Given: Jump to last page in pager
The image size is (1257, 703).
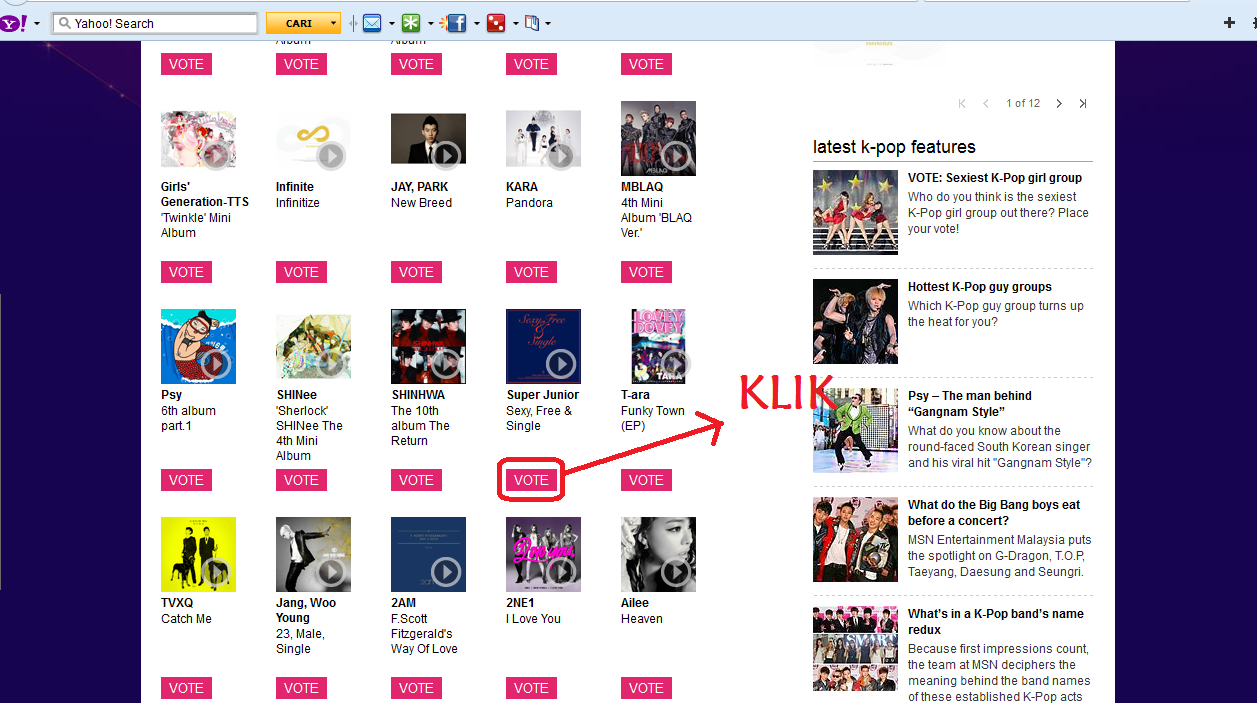Looking at the screenshot, I should tap(1082, 103).
